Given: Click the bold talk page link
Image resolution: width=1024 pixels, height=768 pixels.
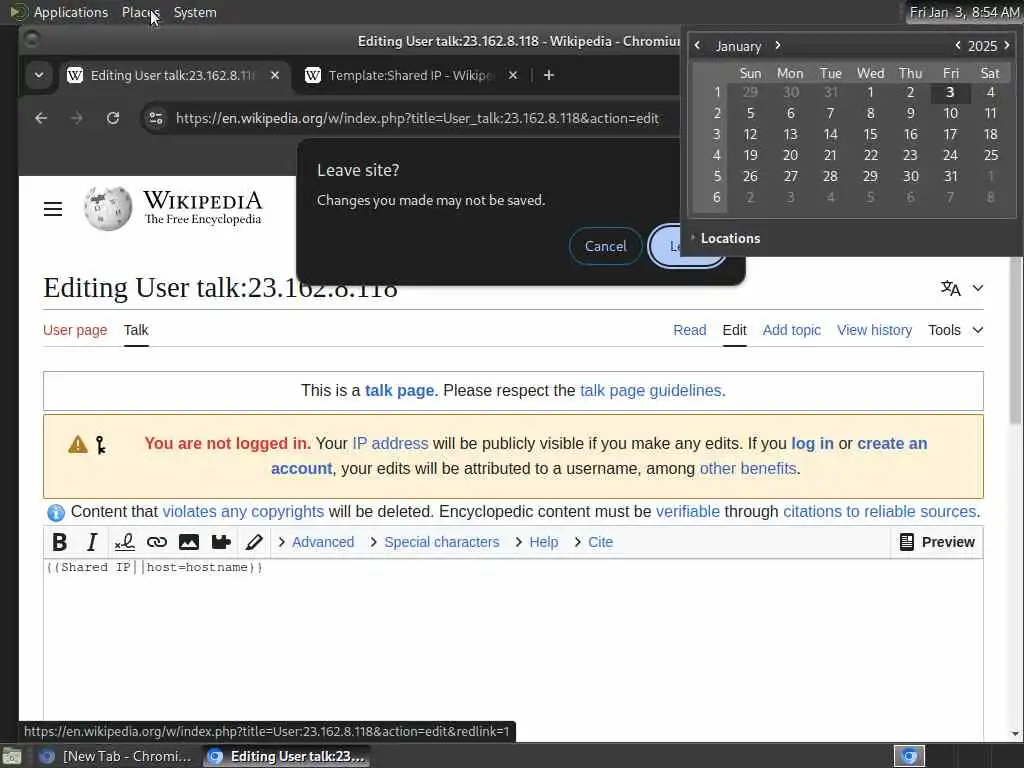Looking at the screenshot, I should point(399,391).
